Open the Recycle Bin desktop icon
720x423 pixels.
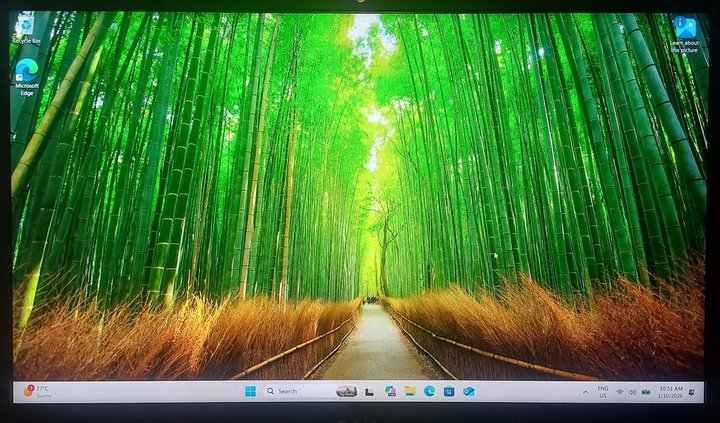tap(26, 28)
